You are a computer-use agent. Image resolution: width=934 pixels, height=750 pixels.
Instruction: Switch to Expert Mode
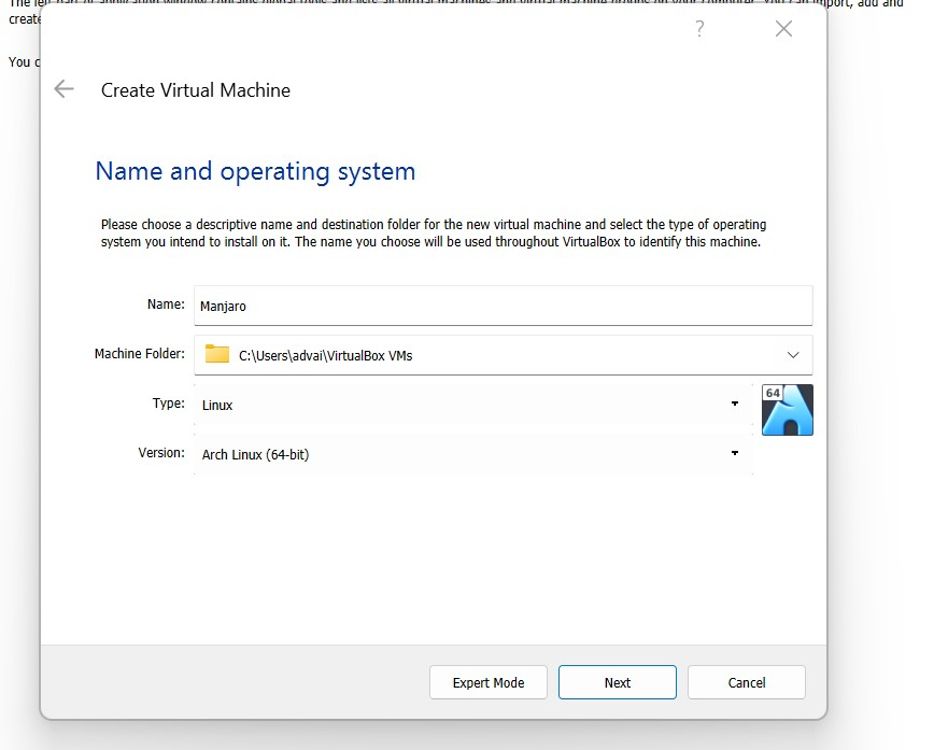click(488, 682)
